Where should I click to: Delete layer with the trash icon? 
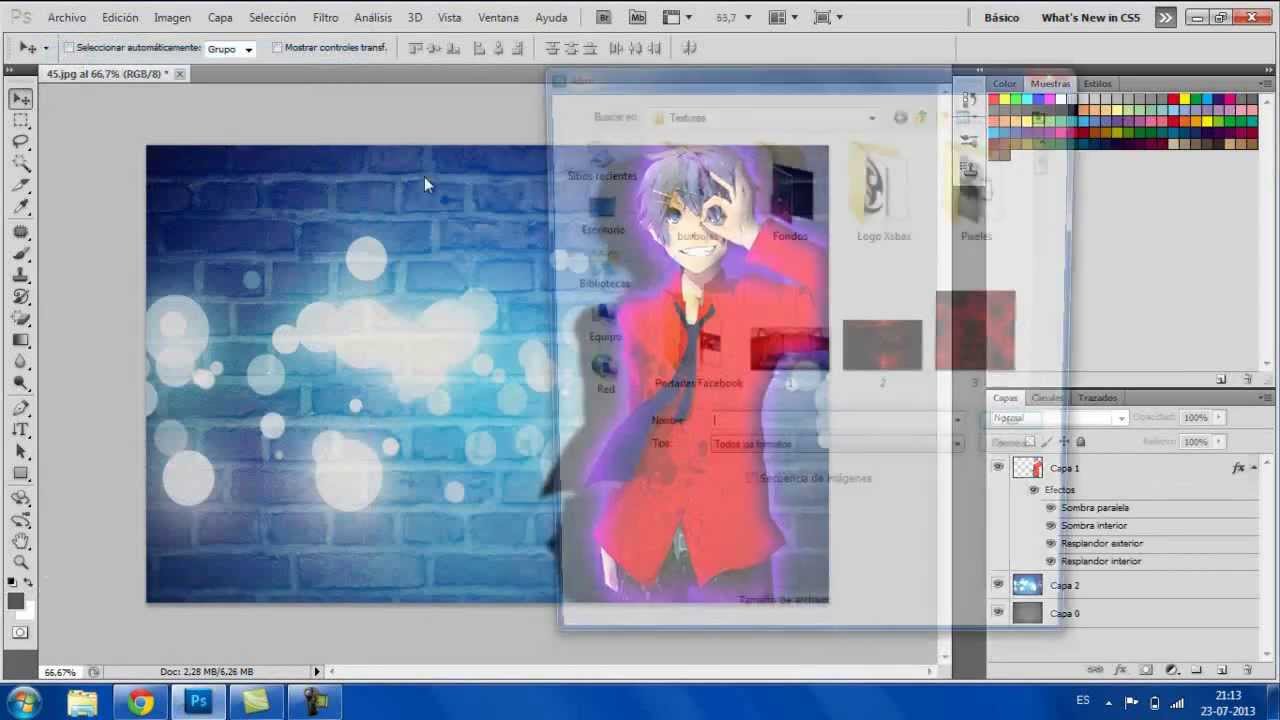[x=1247, y=670]
